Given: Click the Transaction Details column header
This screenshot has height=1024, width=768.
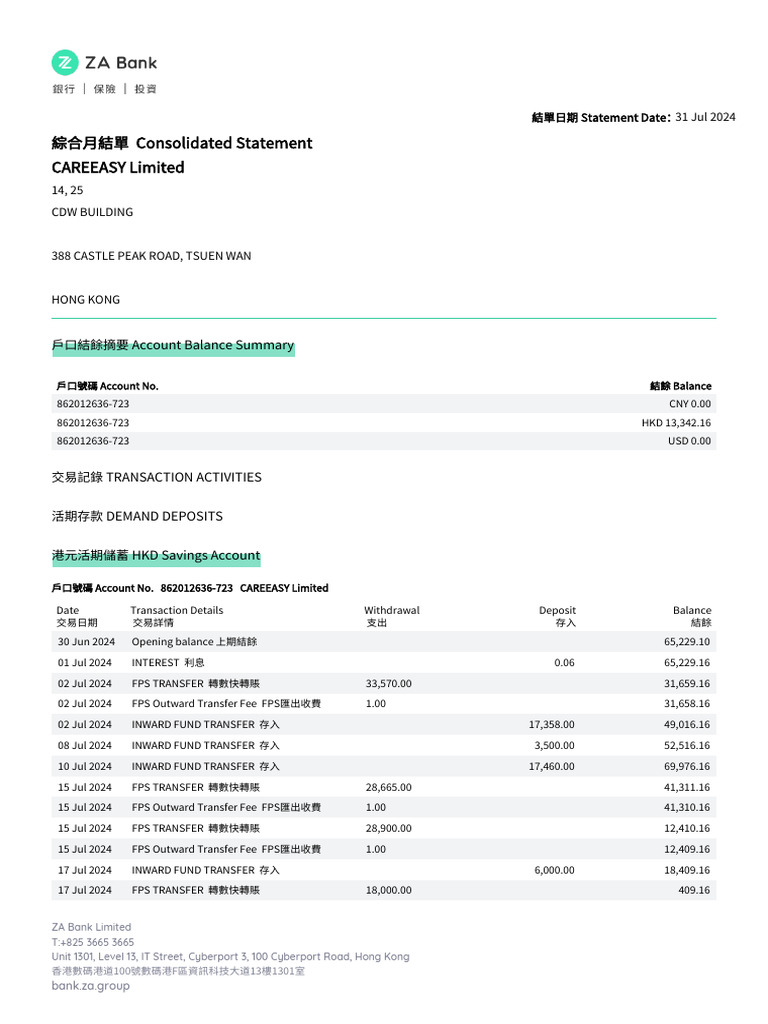Looking at the screenshot, I should point(177,616).
